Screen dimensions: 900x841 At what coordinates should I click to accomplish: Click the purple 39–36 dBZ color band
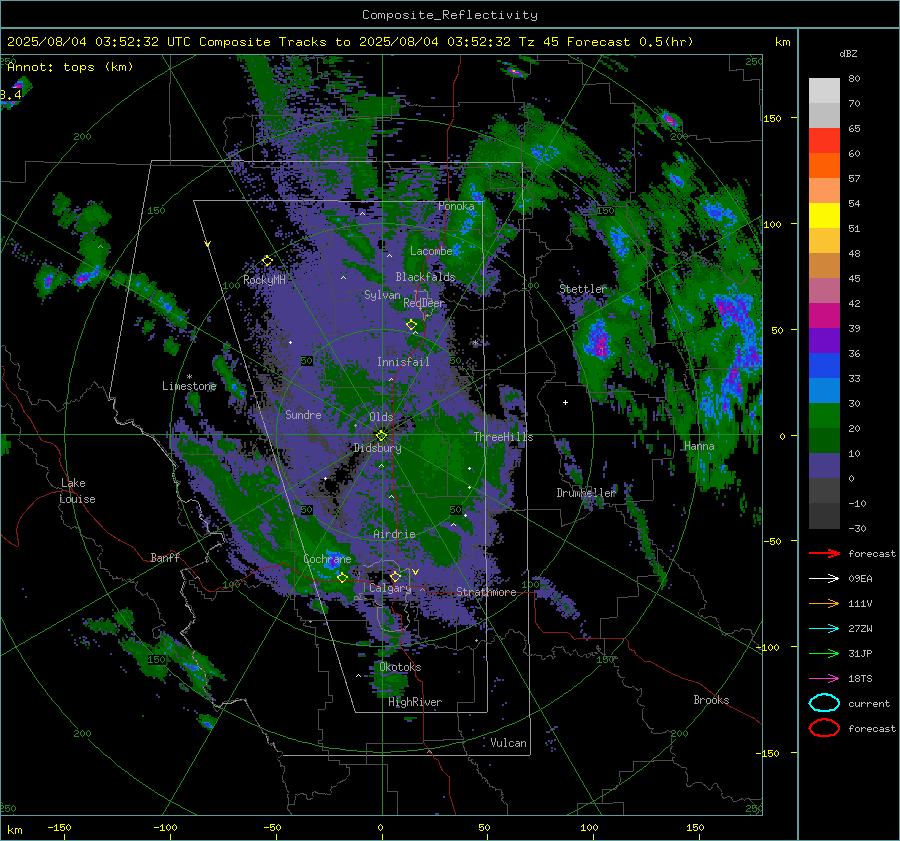824,341
